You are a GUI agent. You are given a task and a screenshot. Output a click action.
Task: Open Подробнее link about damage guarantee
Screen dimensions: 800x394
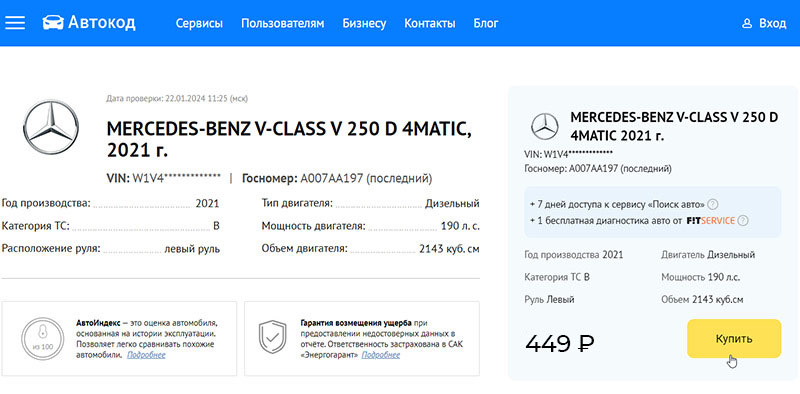(x=381, y=355)
